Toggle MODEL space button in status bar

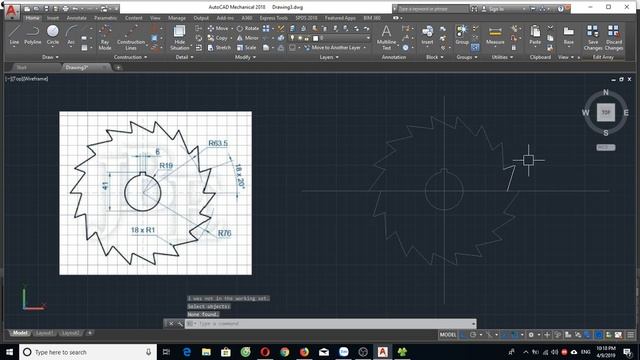click(448, 335)
